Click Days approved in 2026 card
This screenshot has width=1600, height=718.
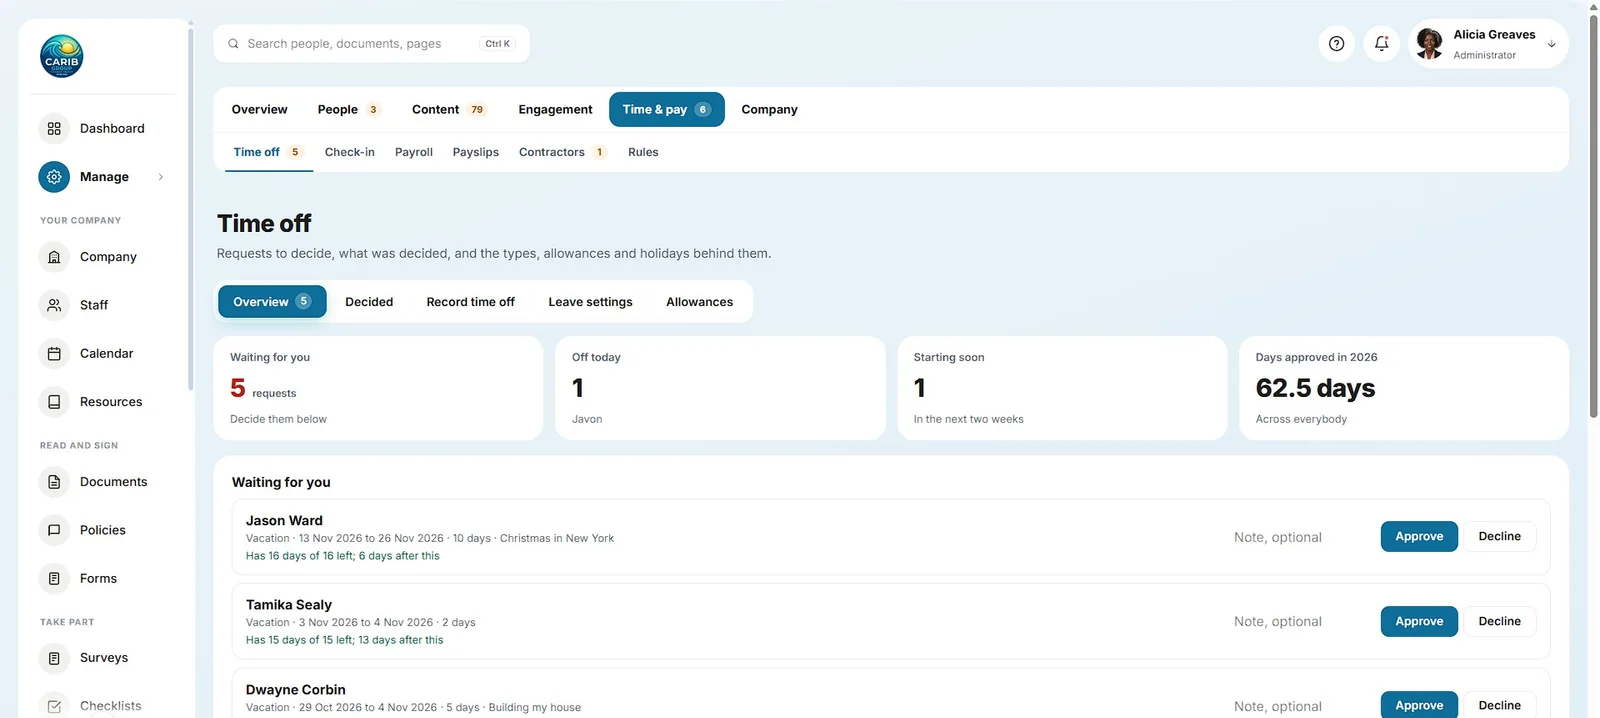[1404, 388]
